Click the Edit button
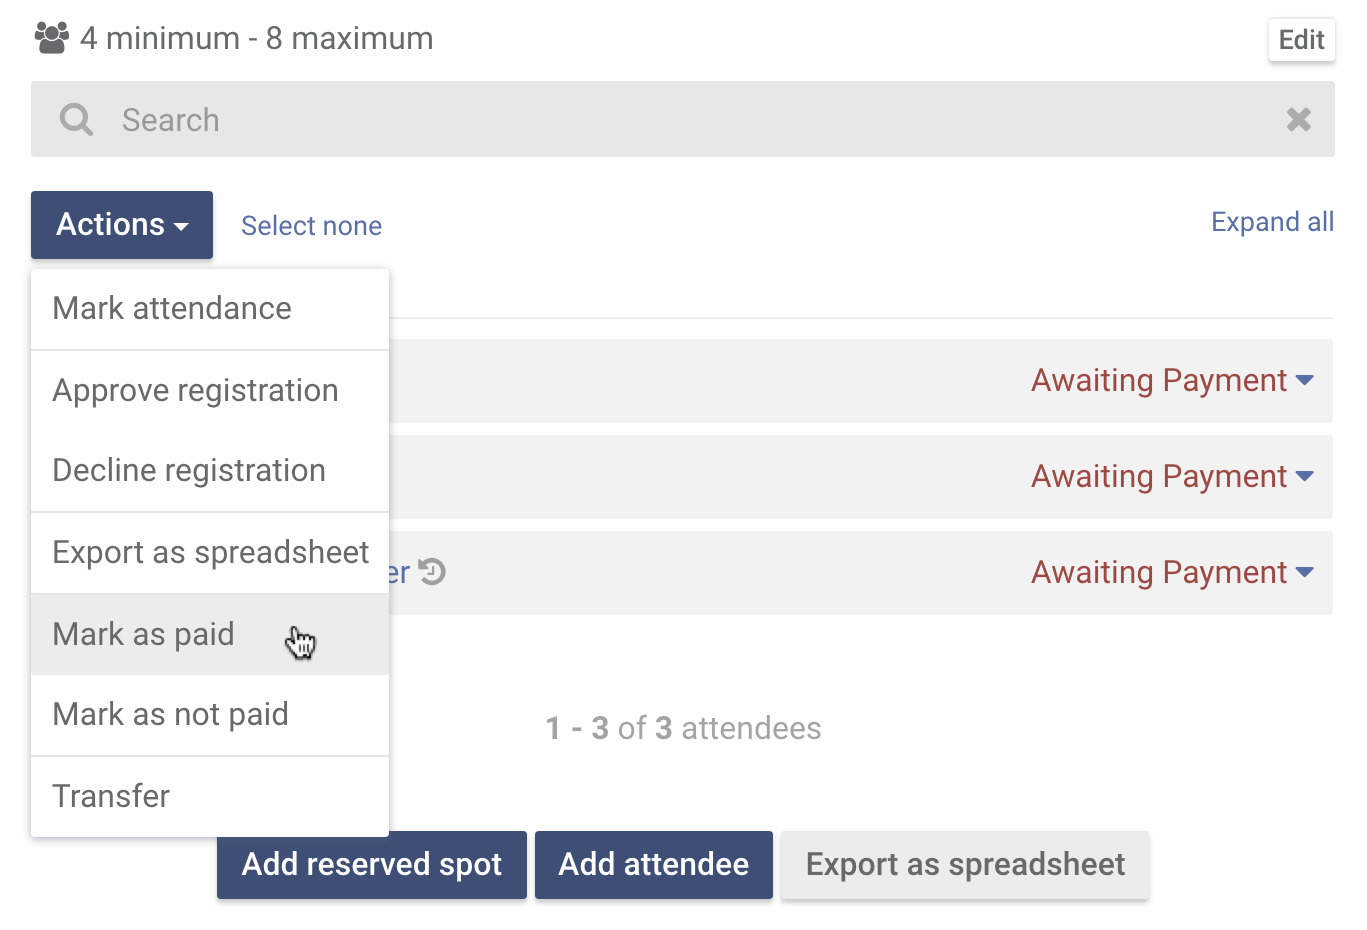The height and width of the screenshot is (930, 1367). pos(1301,40)
